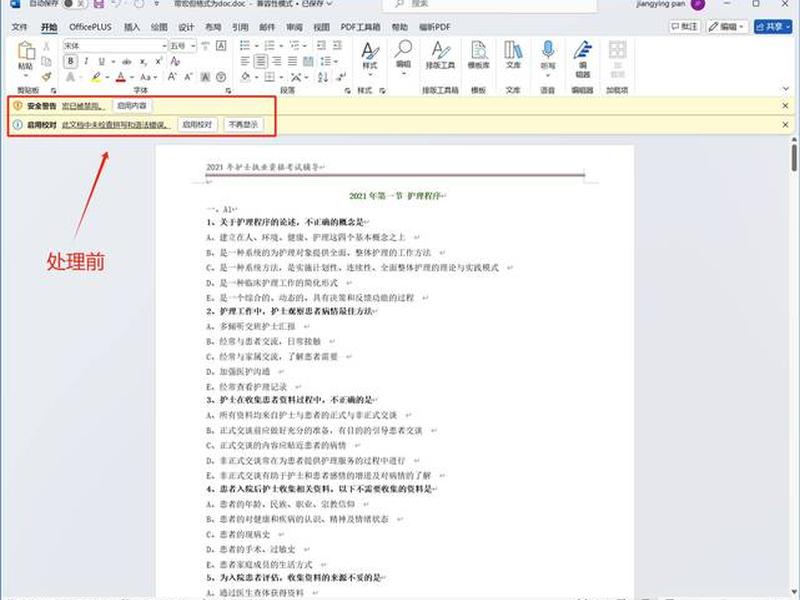Click the Bullets list icon

click(x=245, y=45)
